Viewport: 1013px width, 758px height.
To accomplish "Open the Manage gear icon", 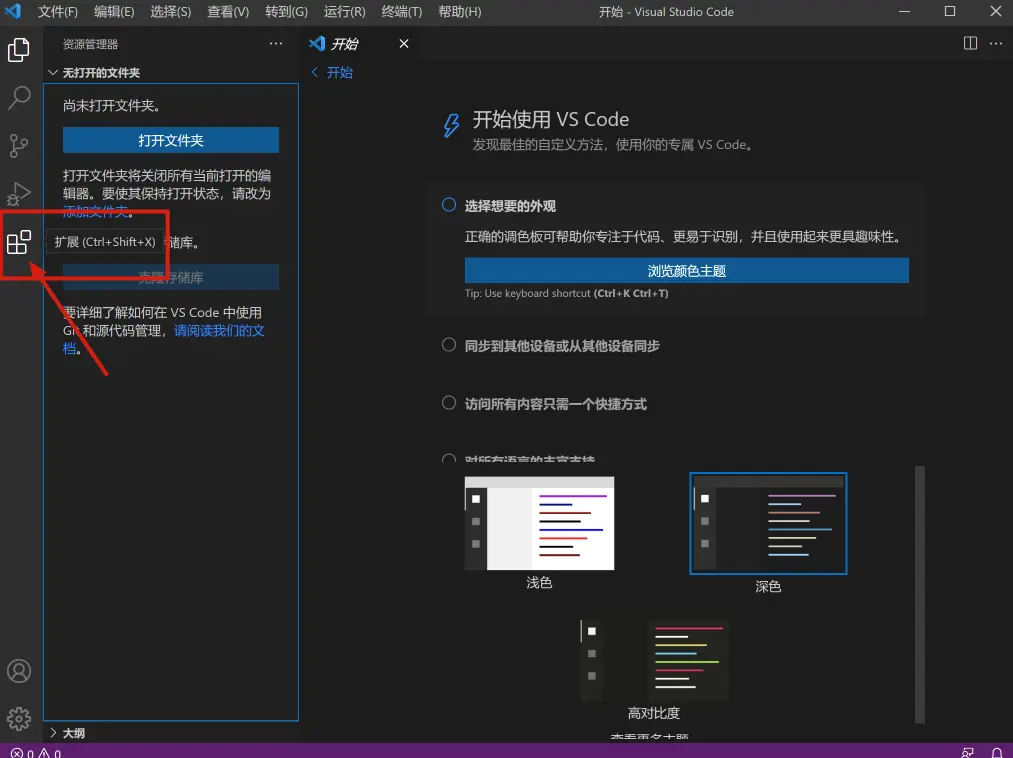I will (19, 719).
